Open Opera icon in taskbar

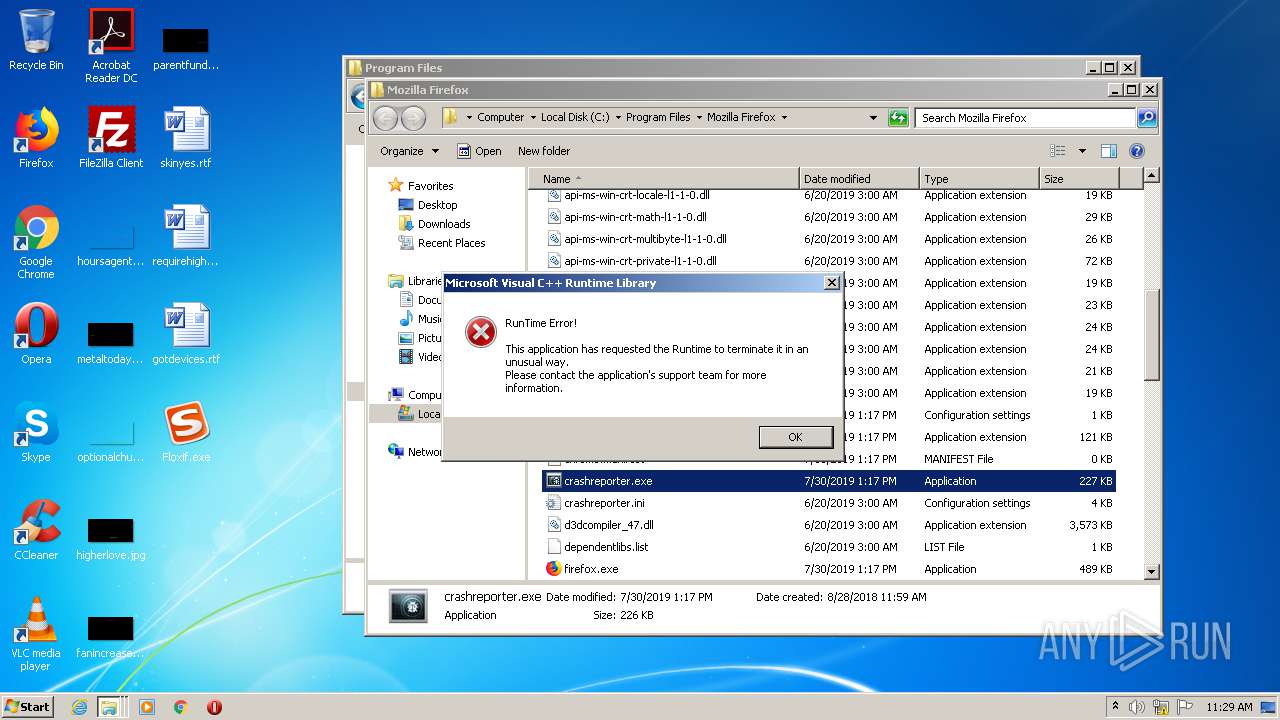(x=214, y=706)
